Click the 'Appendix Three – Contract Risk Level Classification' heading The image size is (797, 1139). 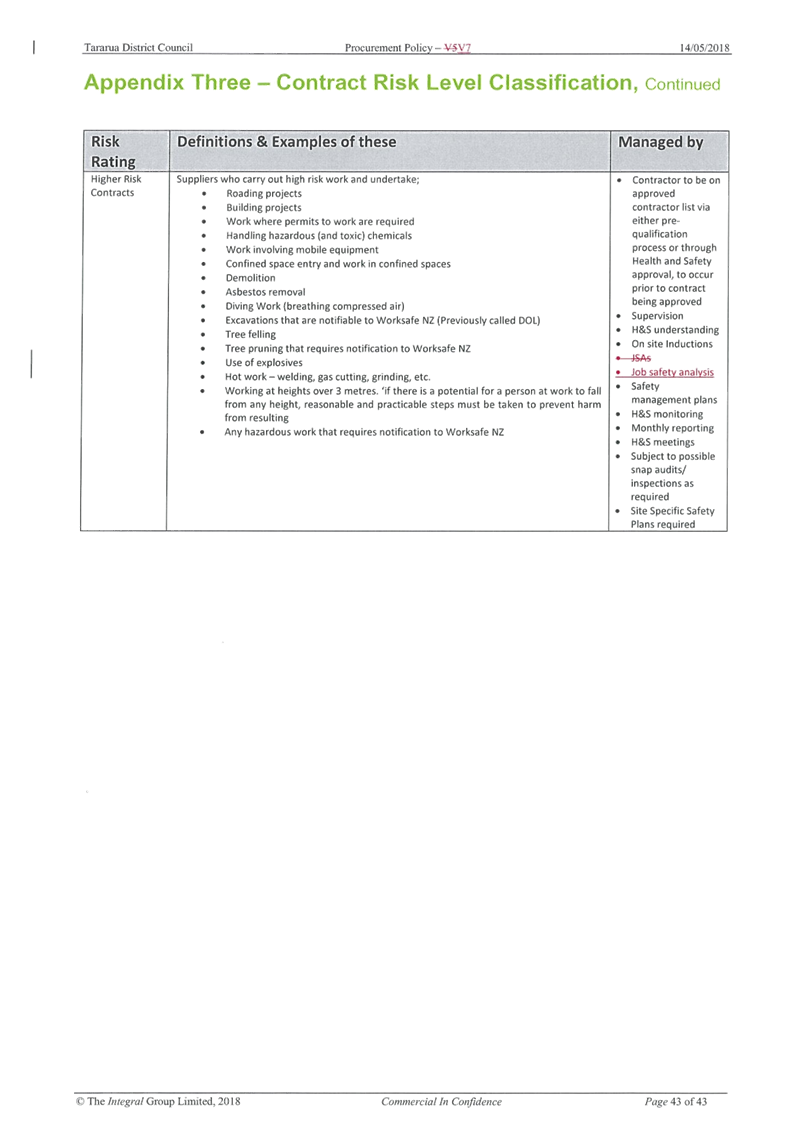click(x=361, y=82)
